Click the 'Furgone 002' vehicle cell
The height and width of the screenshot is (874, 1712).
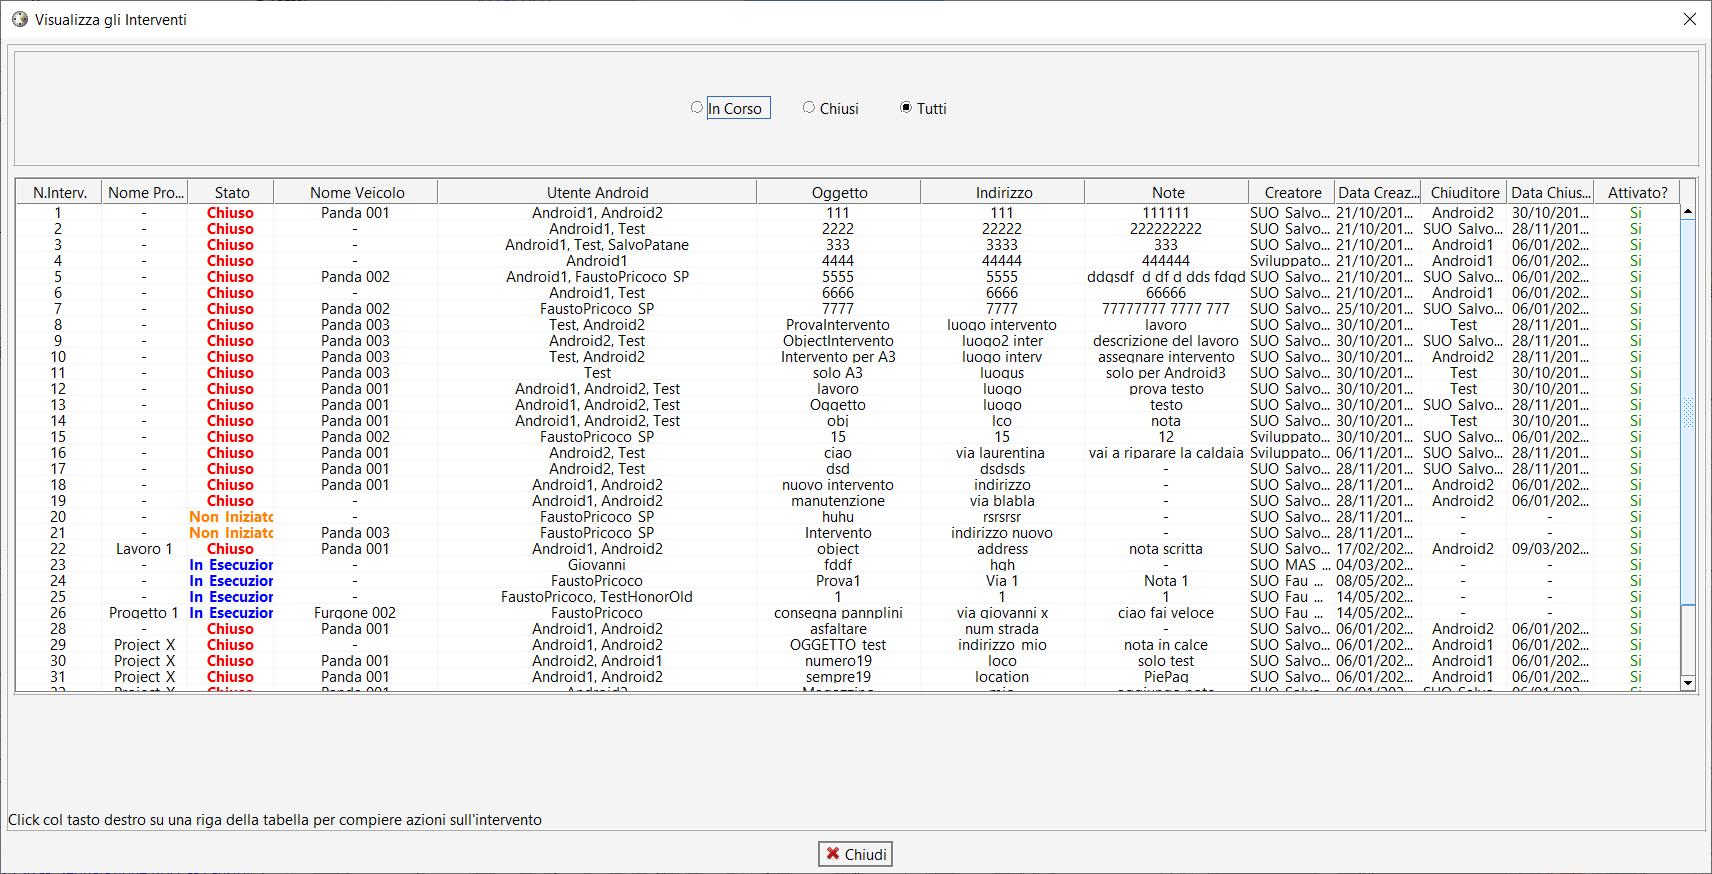point(355,613)
